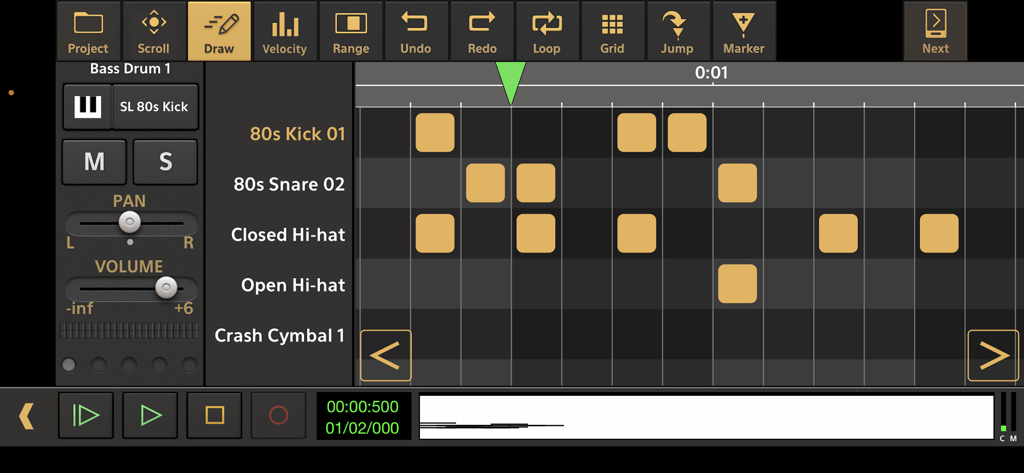The height and width of the screenshot is (473, 1024).
Task: Toggle the last Closed Hi-hat note
Action: pyautogui.click(x=939, y=233)
